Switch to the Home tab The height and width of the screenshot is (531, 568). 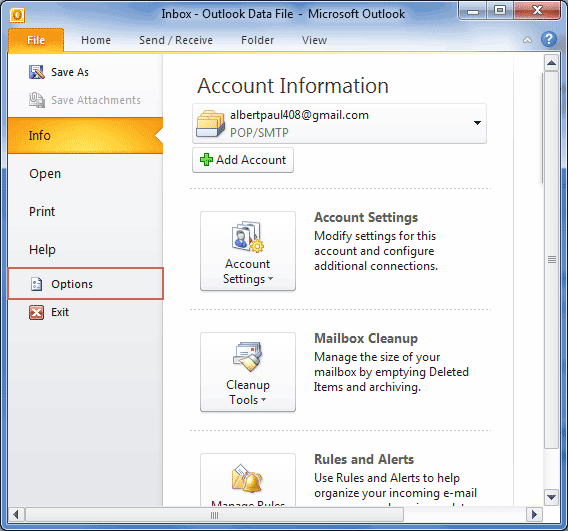pyautogui.click(x=96, y=40)
